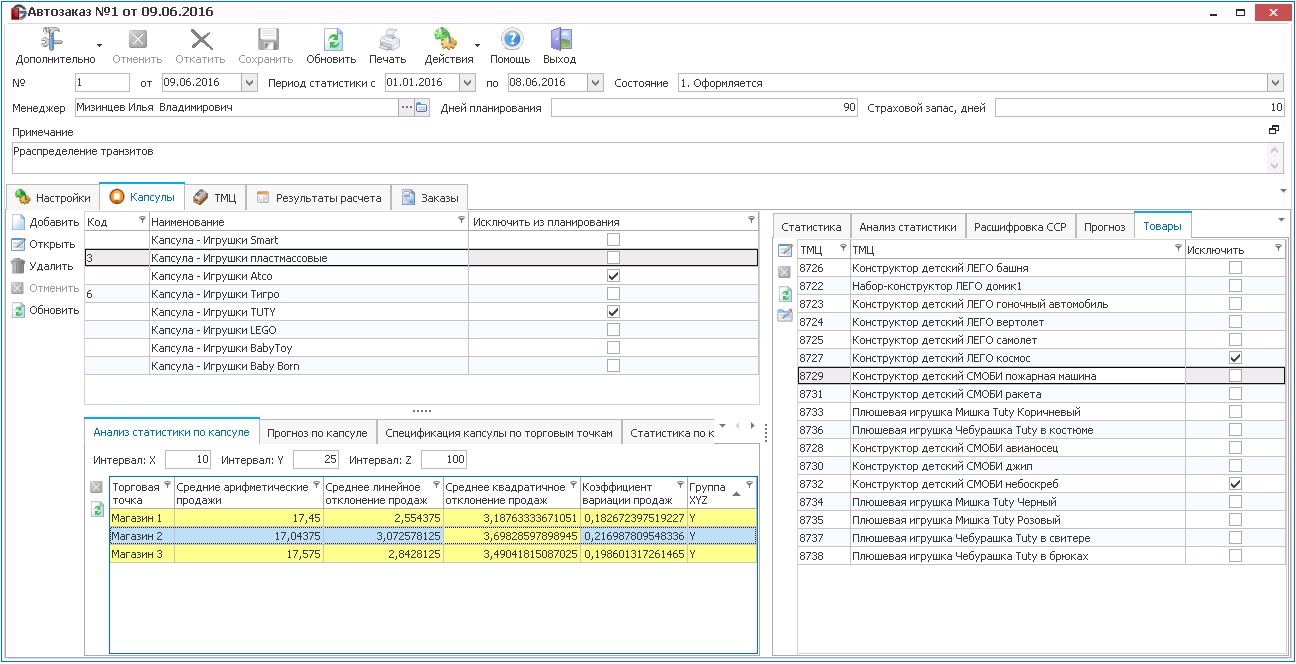Click the Страховой запас, дней field

1138,108
